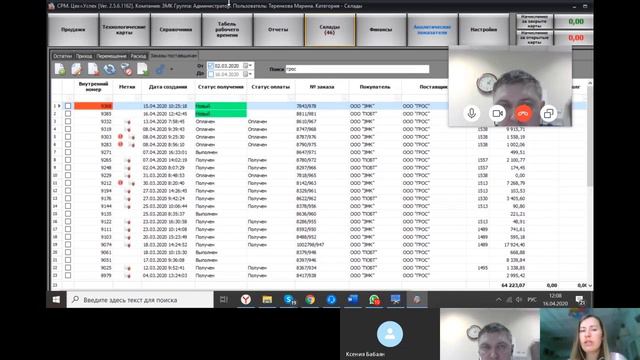Refresh the supplier orders list
The height and width of the screenshot is (360, 640).
(x=109, y=69)
